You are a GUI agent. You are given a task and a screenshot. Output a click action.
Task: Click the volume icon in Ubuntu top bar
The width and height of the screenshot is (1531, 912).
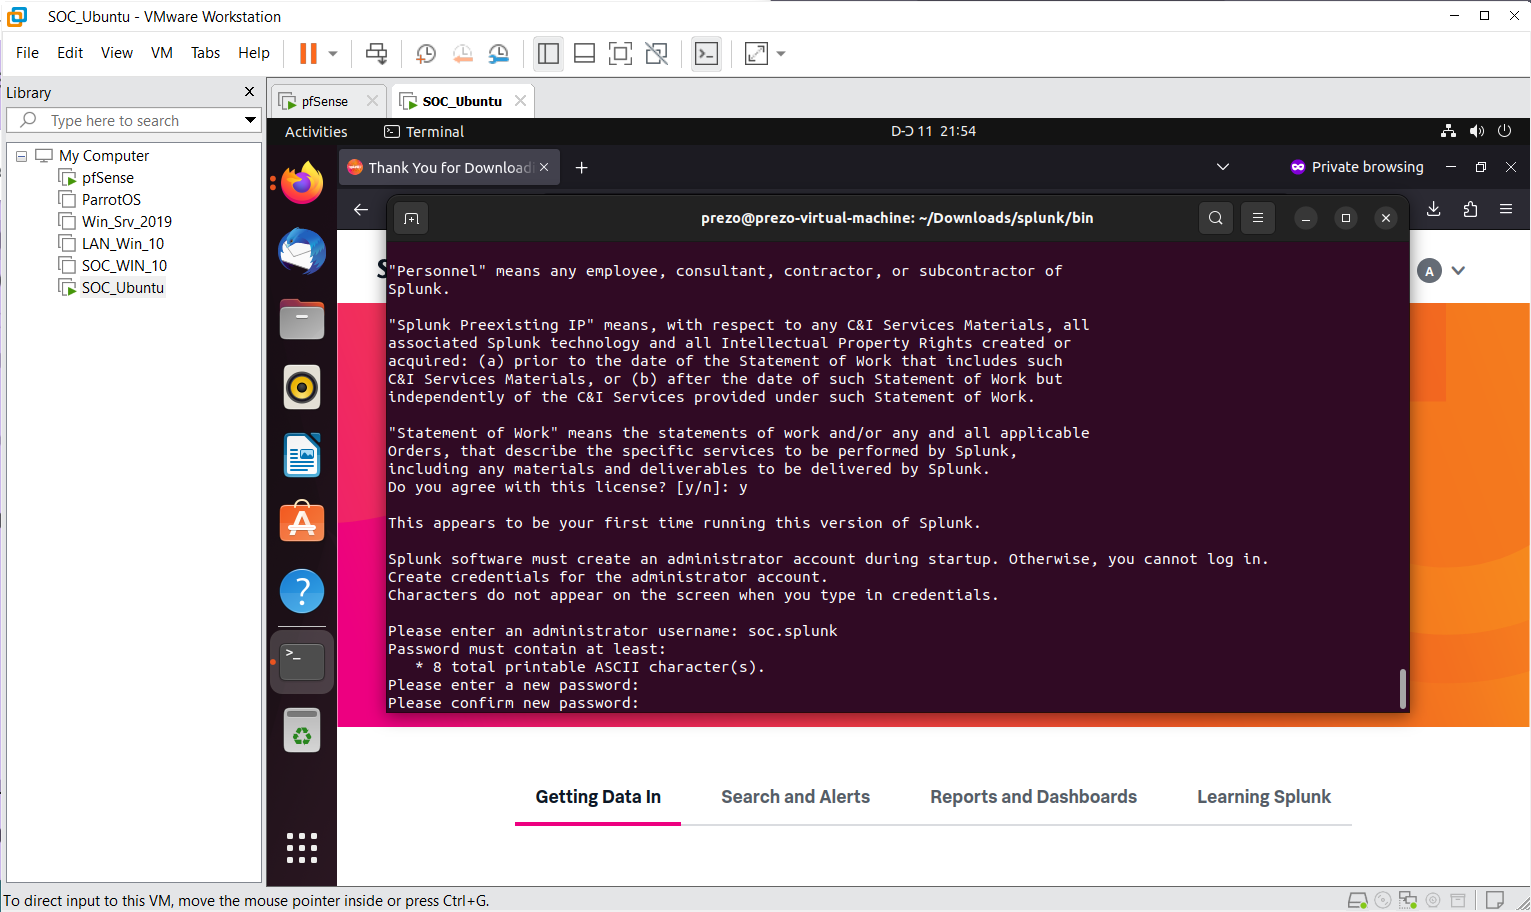(1476, 131)
